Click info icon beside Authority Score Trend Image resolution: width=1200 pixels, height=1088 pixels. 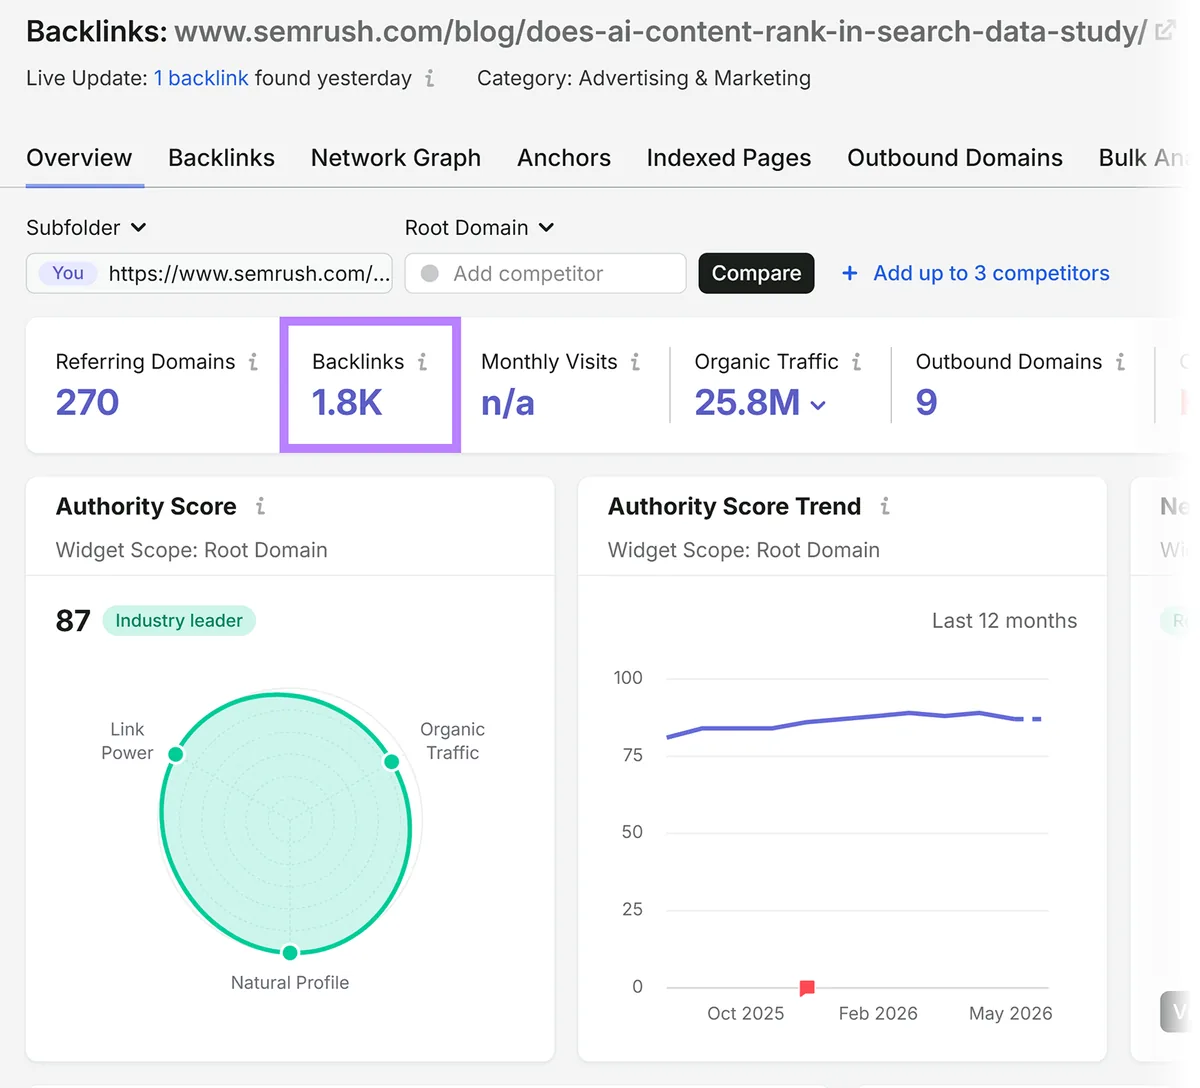(x=885, y=507)
